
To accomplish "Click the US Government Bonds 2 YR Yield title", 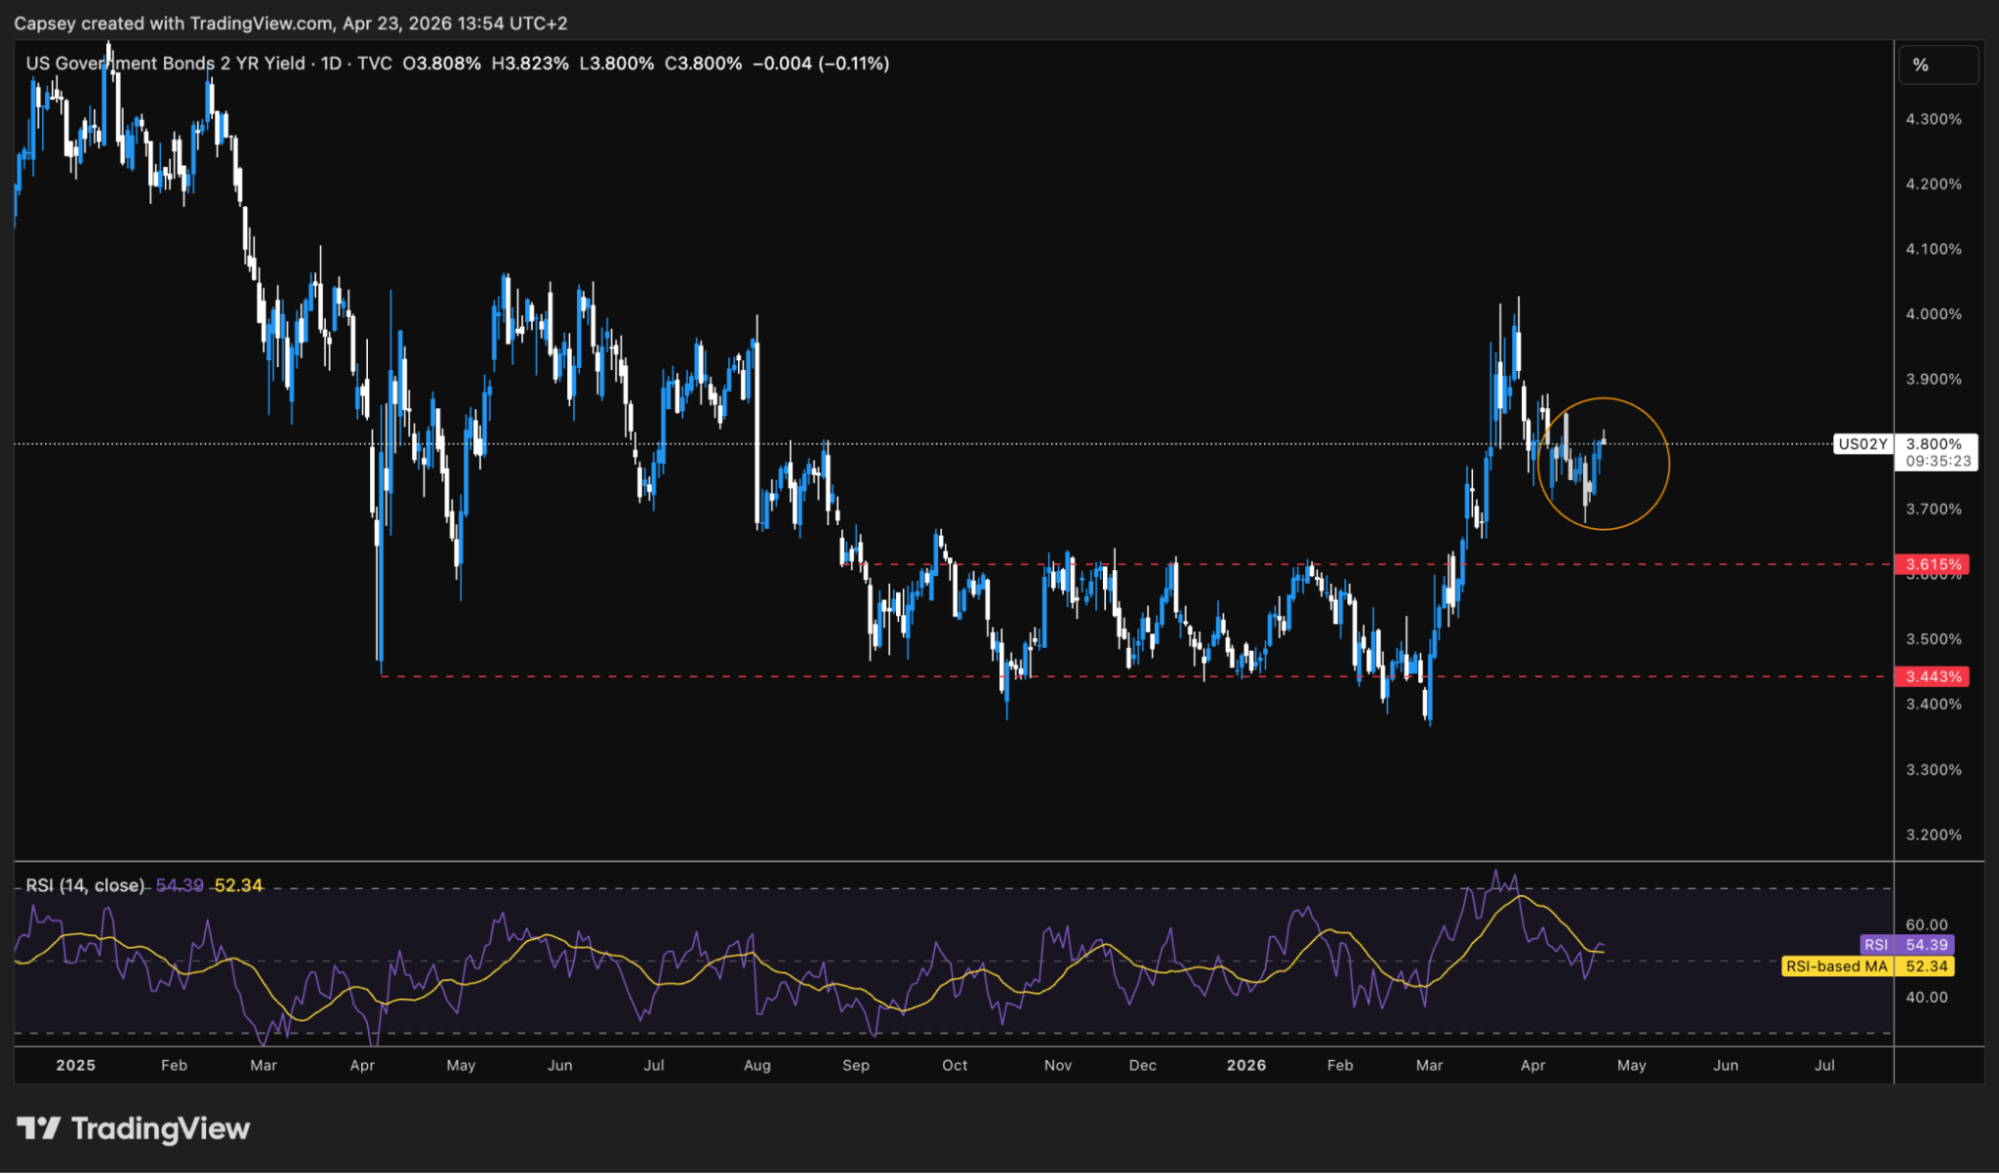I will tap(165, 63).
